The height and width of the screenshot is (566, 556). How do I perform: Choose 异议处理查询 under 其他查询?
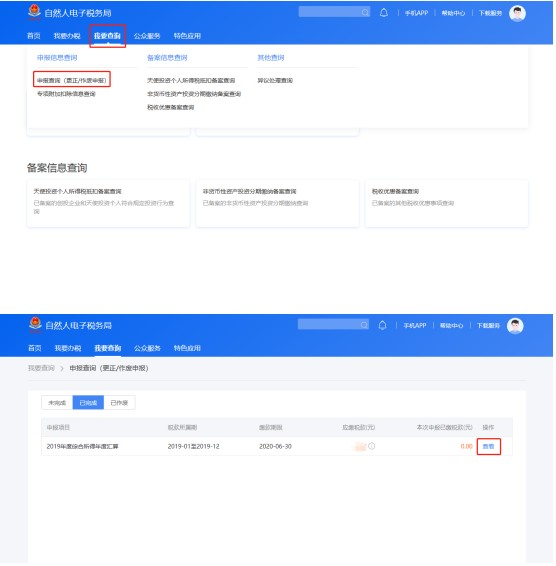(276, 81)
